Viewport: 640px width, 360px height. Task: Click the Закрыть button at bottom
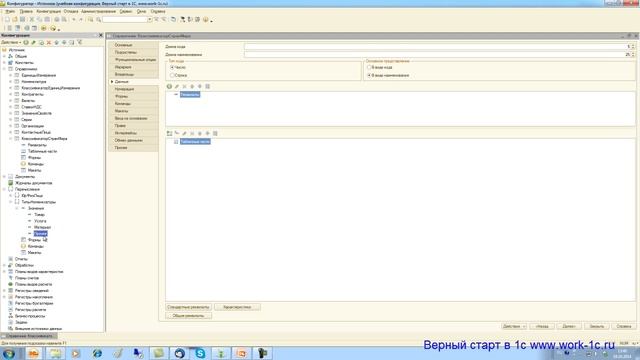[597, 327]
